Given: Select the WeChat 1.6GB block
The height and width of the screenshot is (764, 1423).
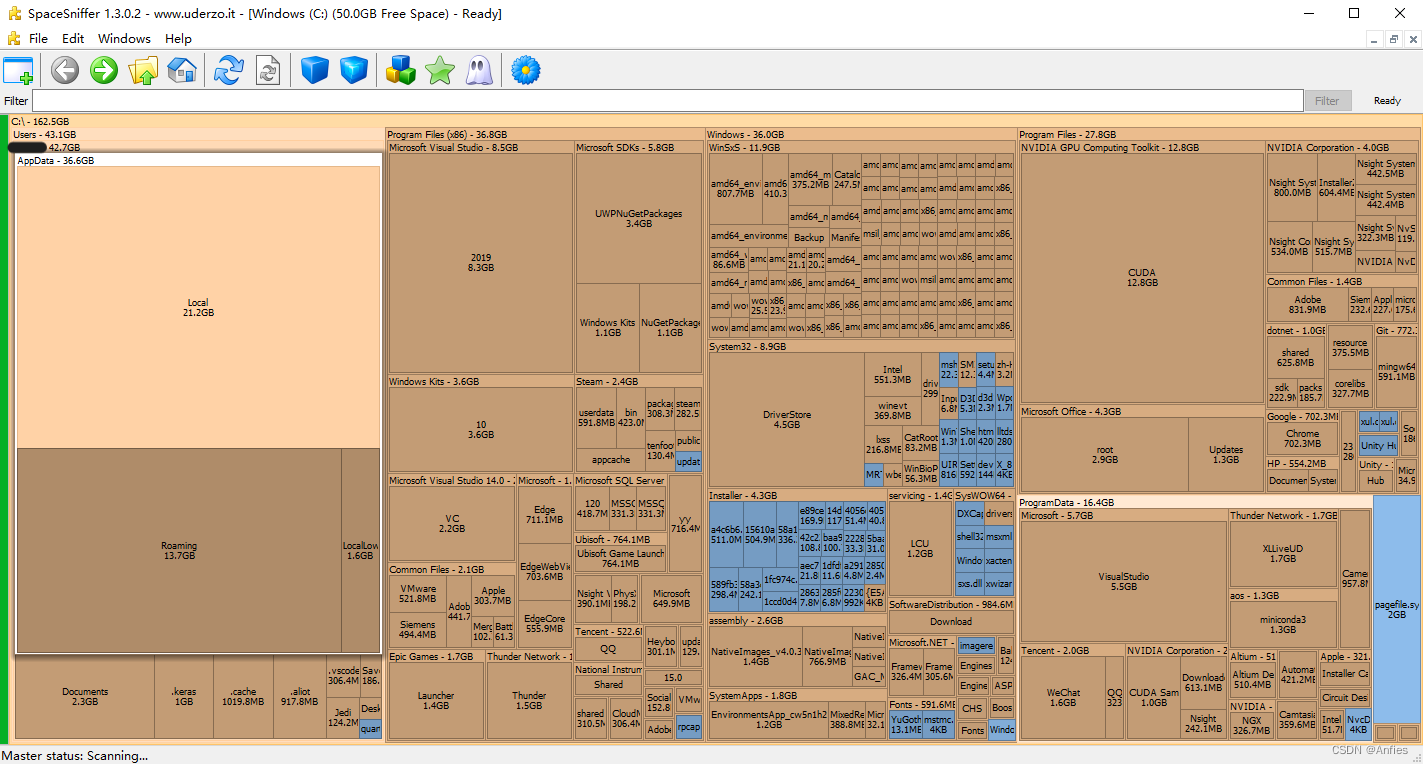Looking at the screenshot, I should click(1064, 697).
